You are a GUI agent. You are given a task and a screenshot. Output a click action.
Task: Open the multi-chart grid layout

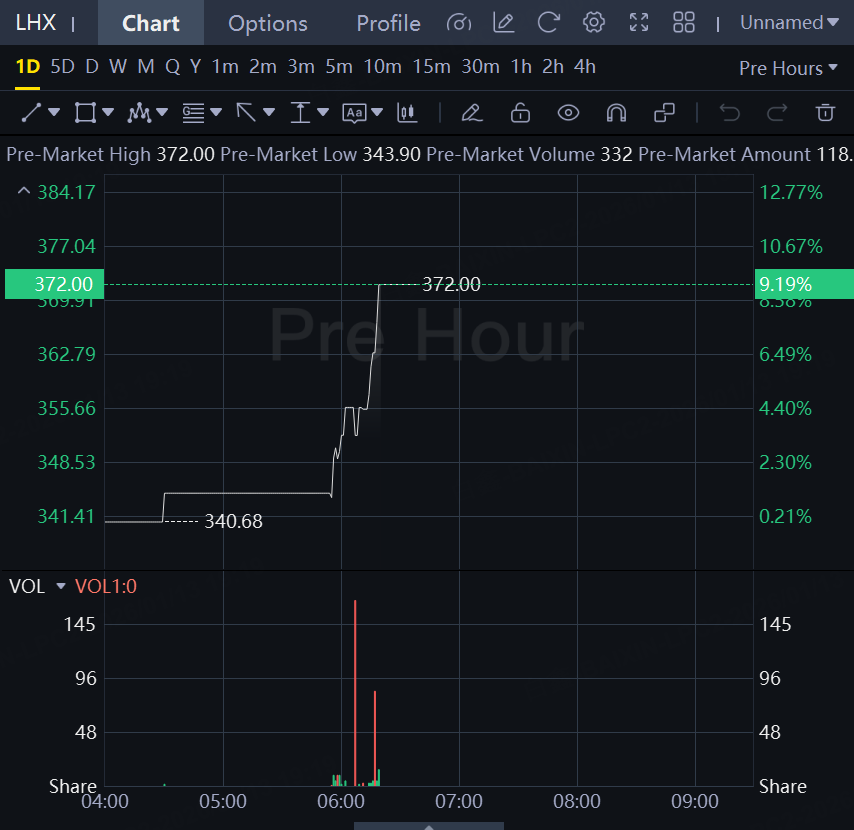point(684,23)
